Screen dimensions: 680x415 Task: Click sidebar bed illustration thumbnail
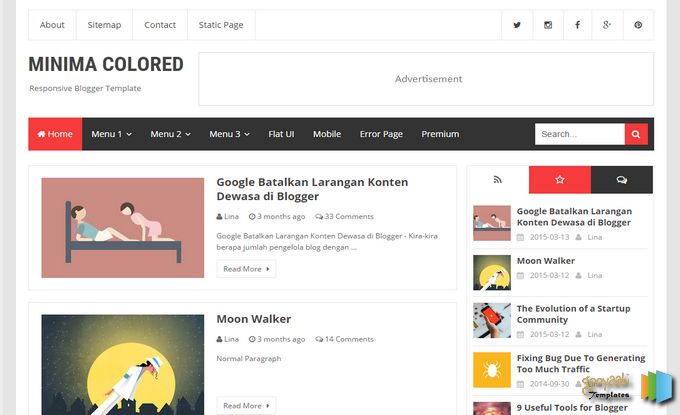(x=492, y=223)
